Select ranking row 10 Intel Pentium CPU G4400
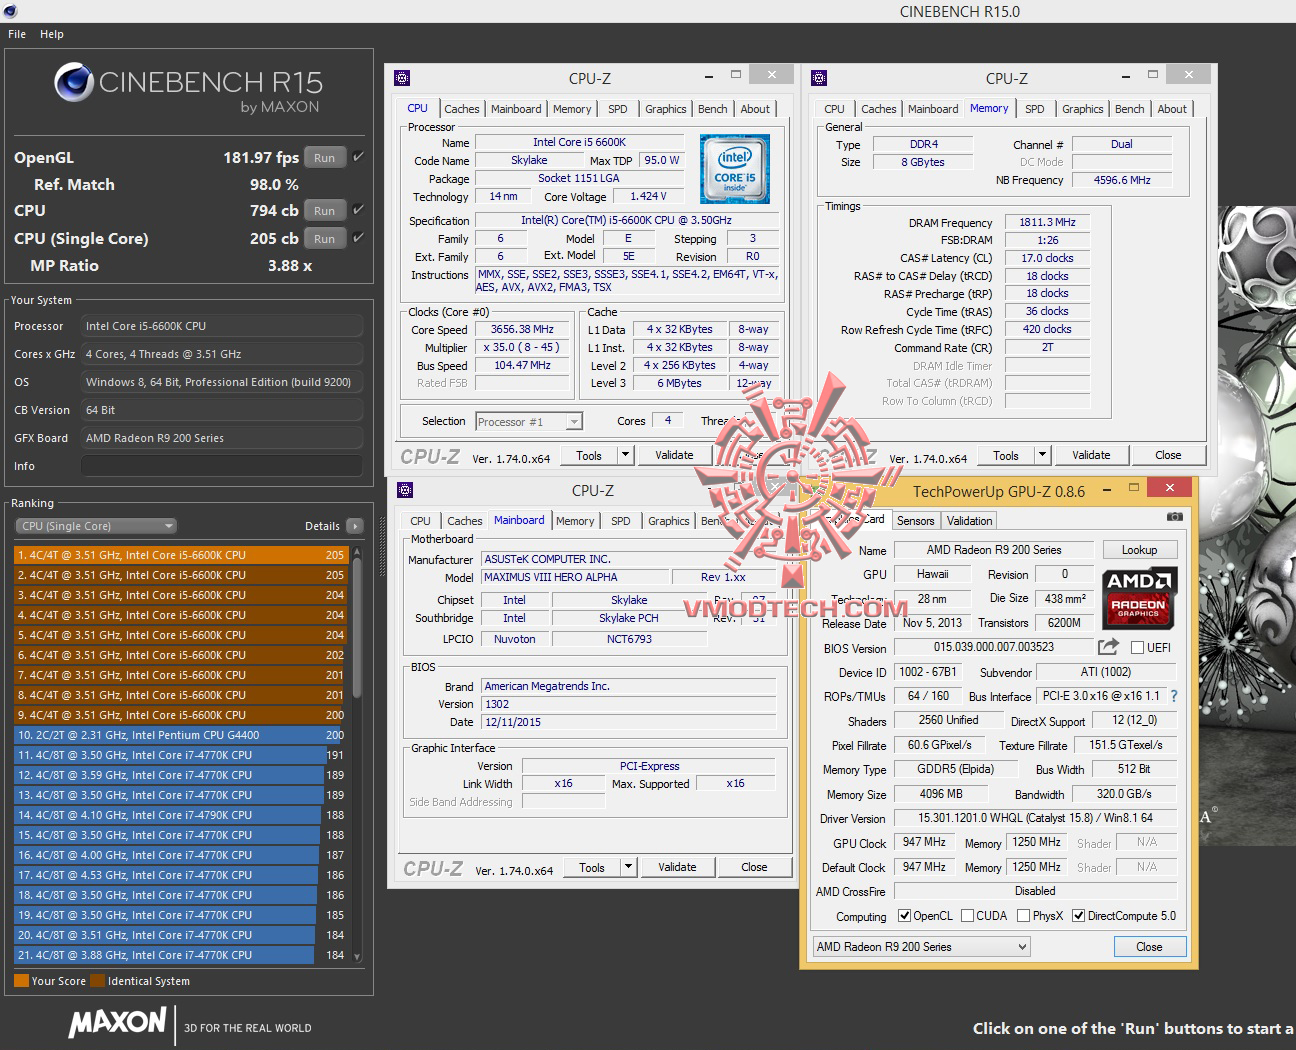 [x=180, y=735]
